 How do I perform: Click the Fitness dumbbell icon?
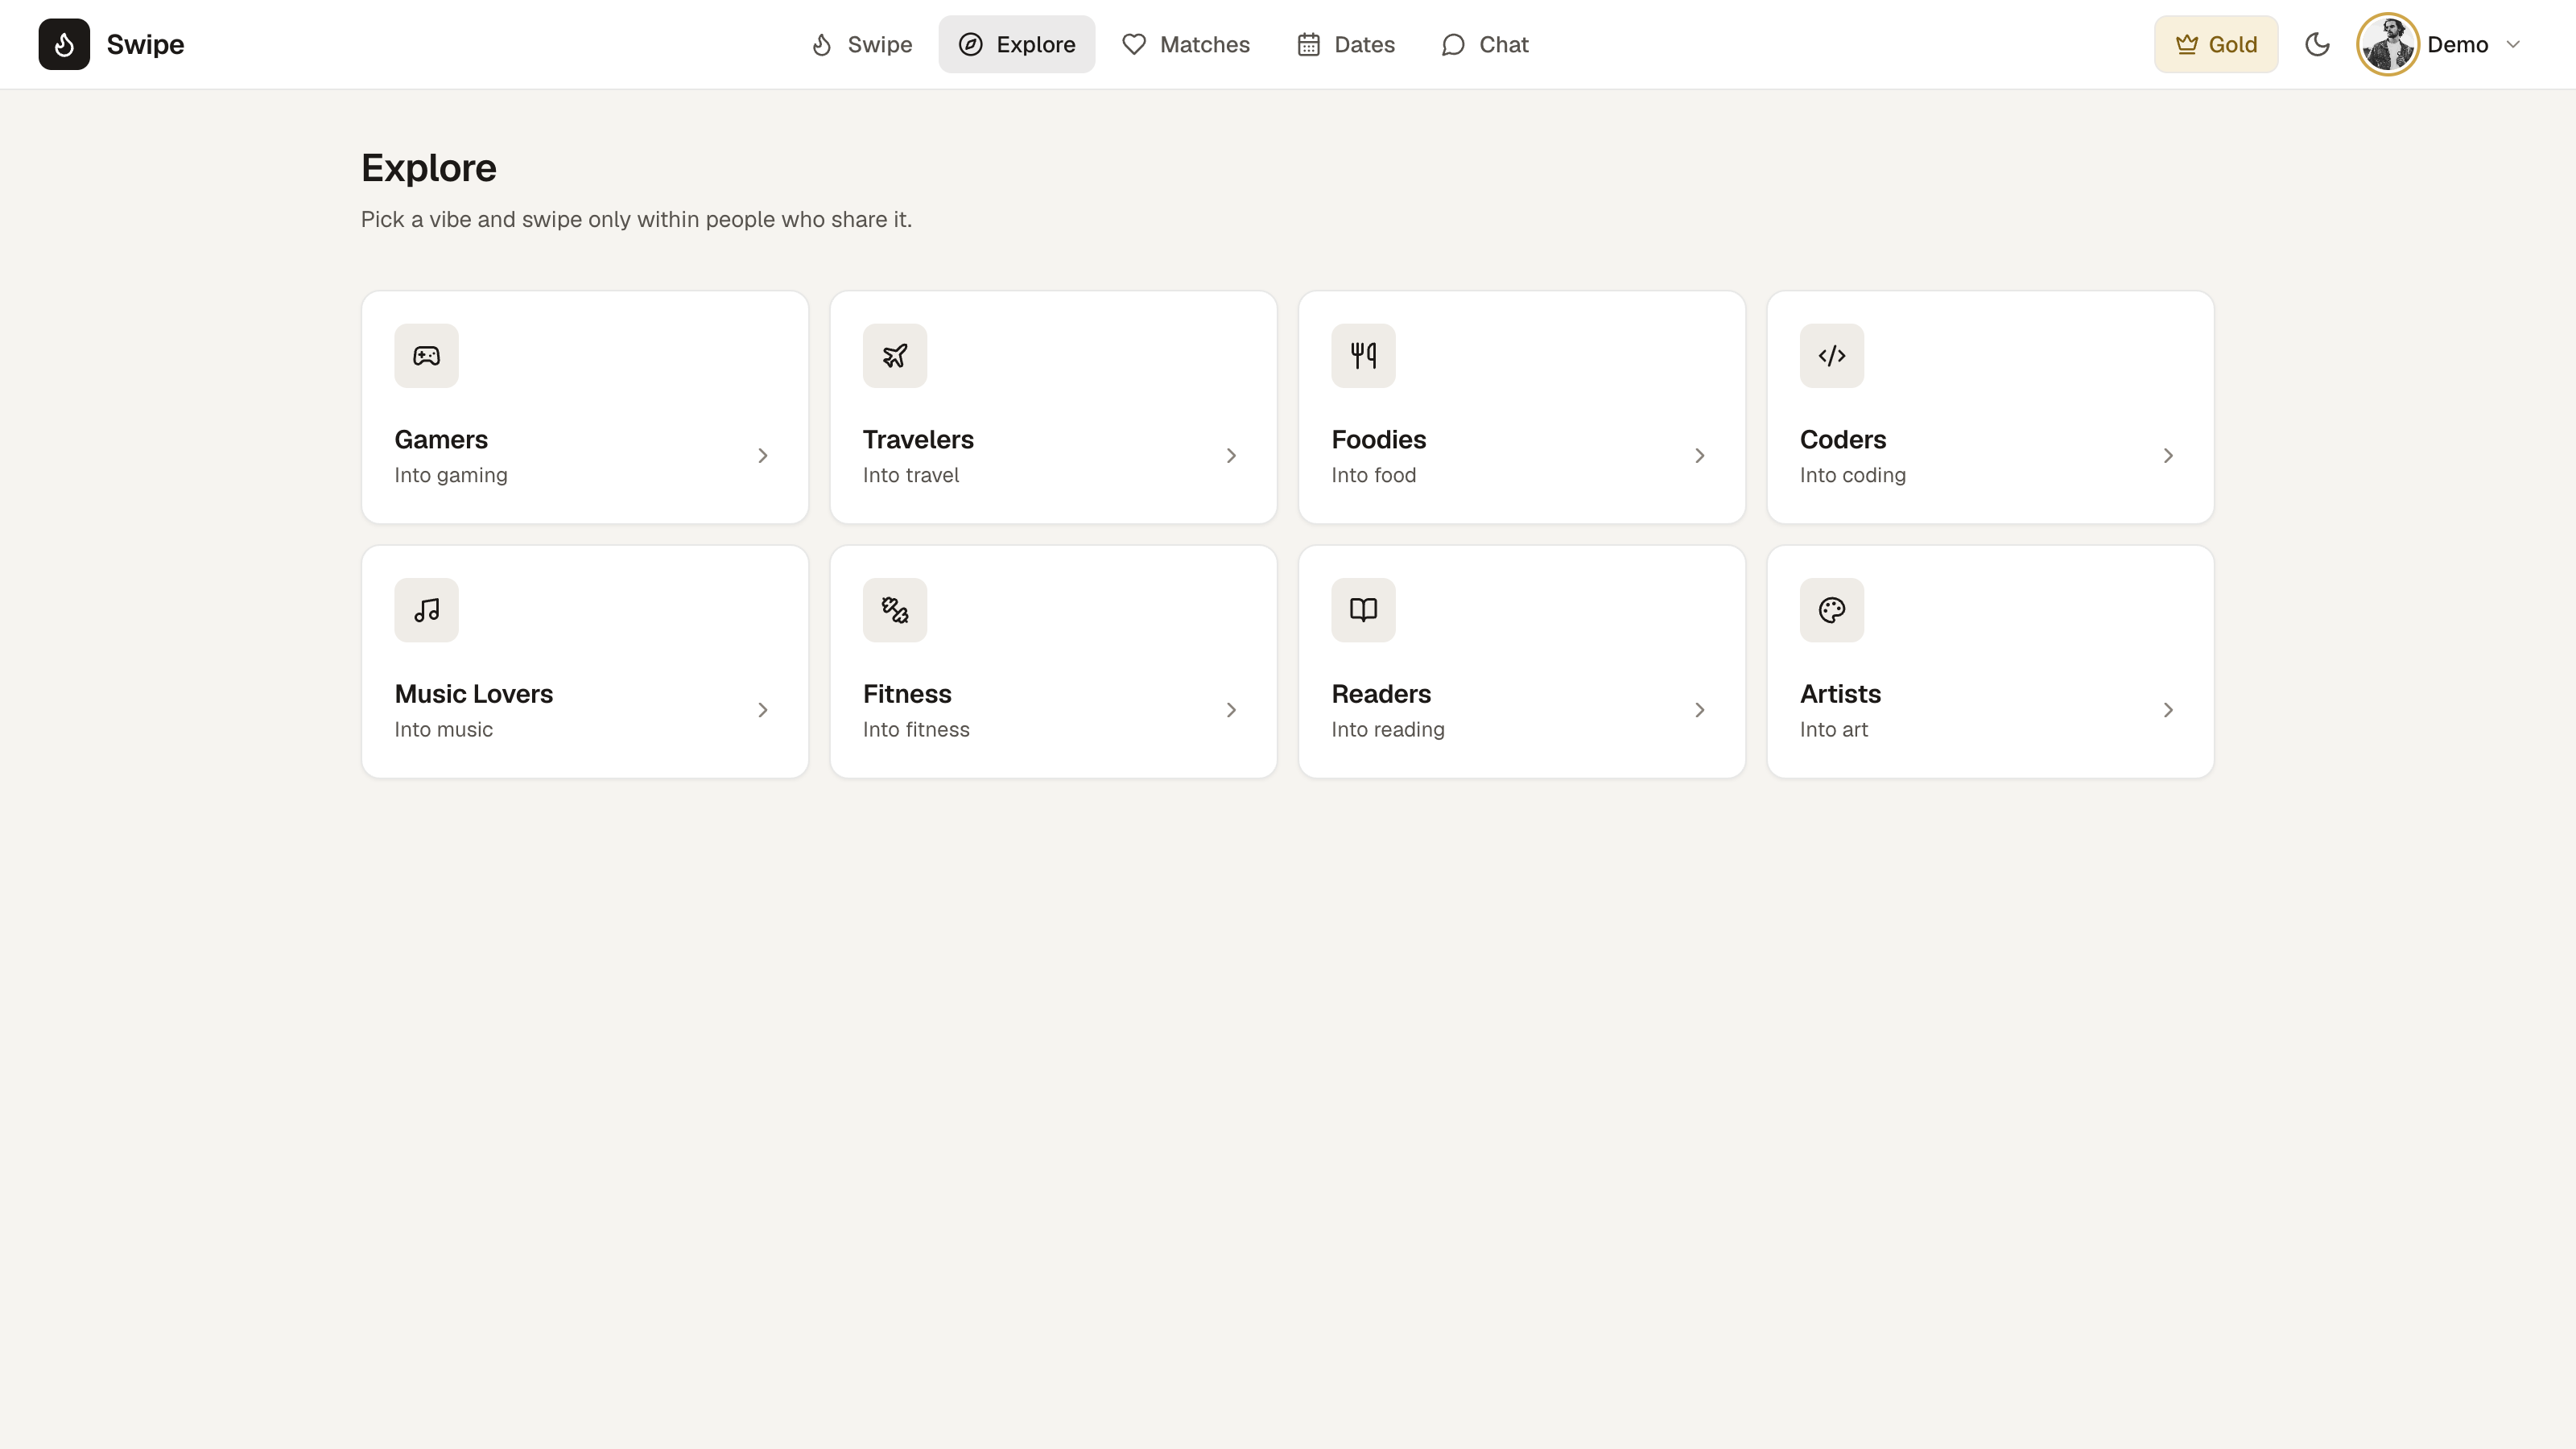point(895,610)
